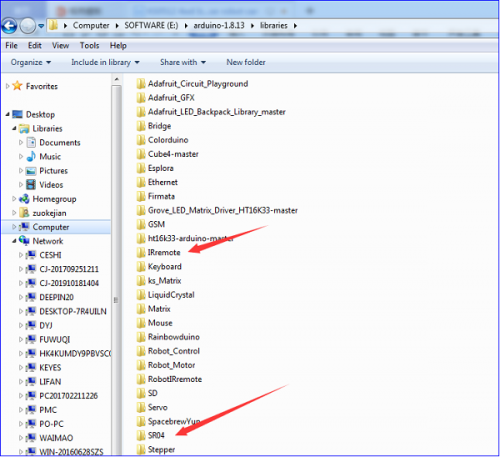Click libraries in the address bar path
This screenshot has height=457, width=500.
[274, 26]
